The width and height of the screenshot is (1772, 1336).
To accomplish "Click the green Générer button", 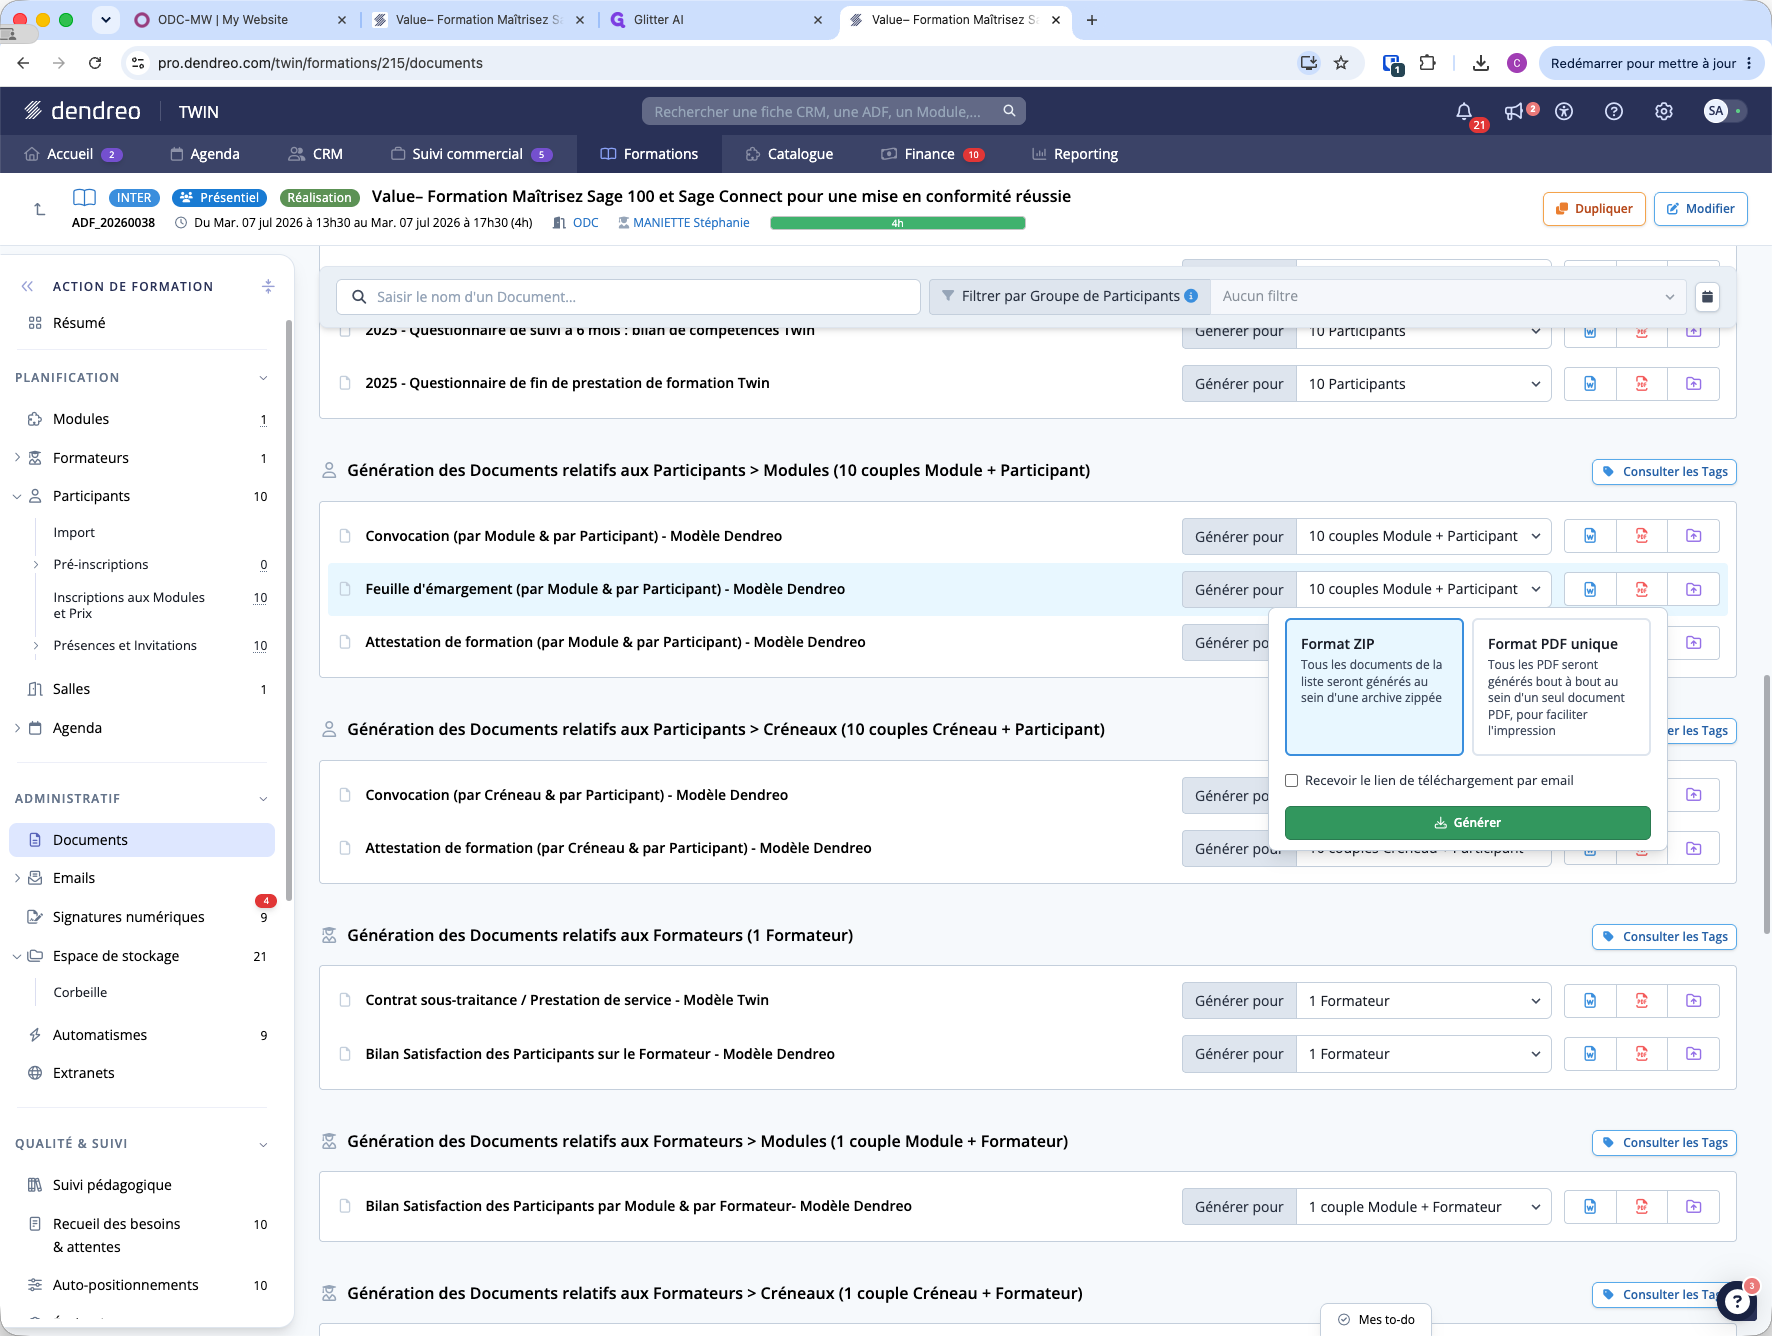I will pyautogui.click(x=1468, y=823).
